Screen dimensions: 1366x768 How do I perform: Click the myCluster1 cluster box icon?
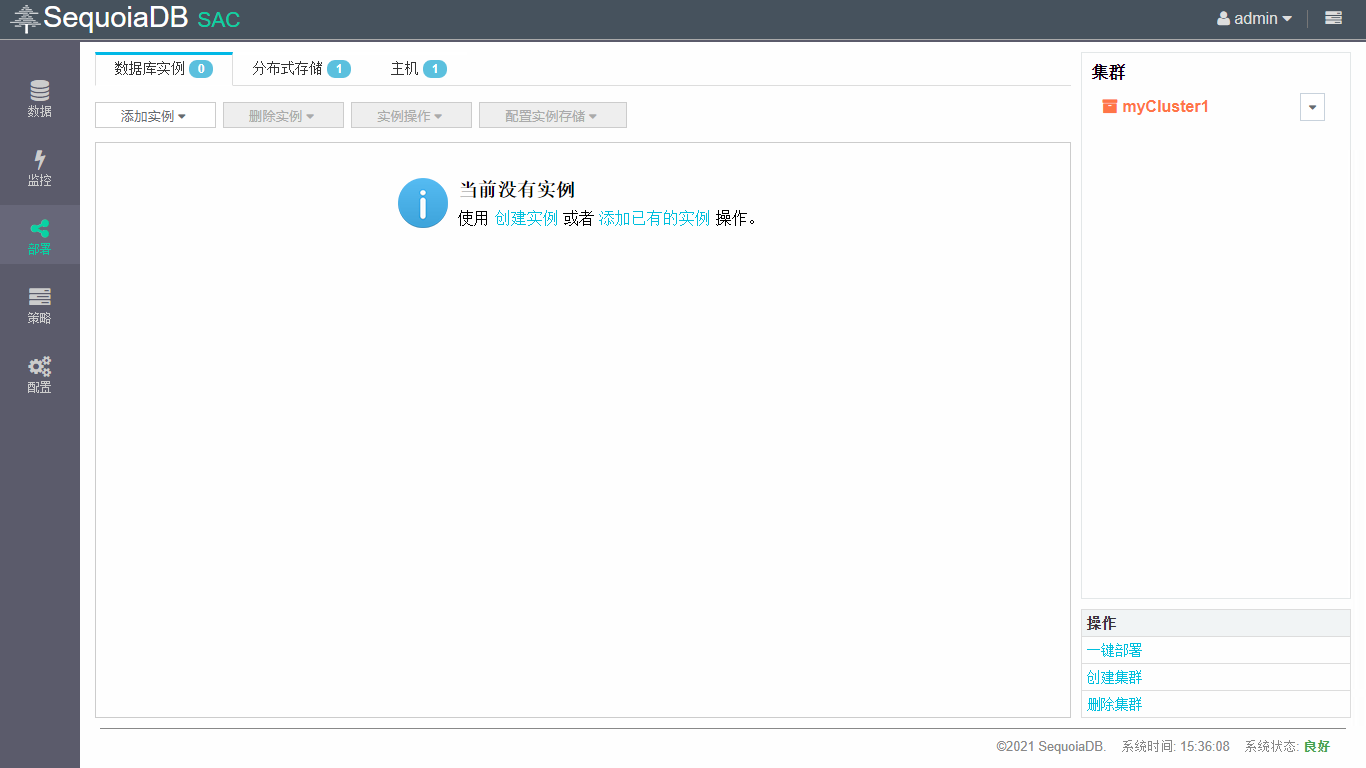point(1109,106)
